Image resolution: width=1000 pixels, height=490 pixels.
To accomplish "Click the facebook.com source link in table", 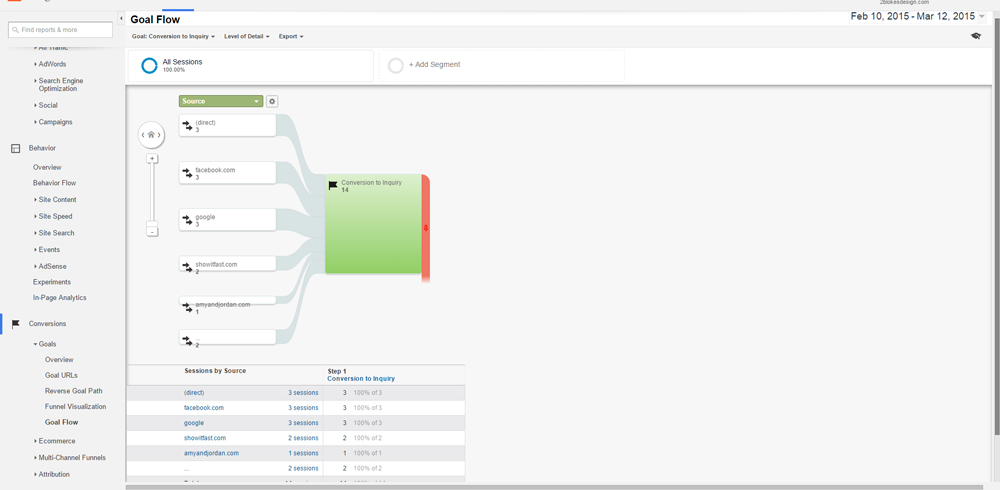I will coord(203,408).
